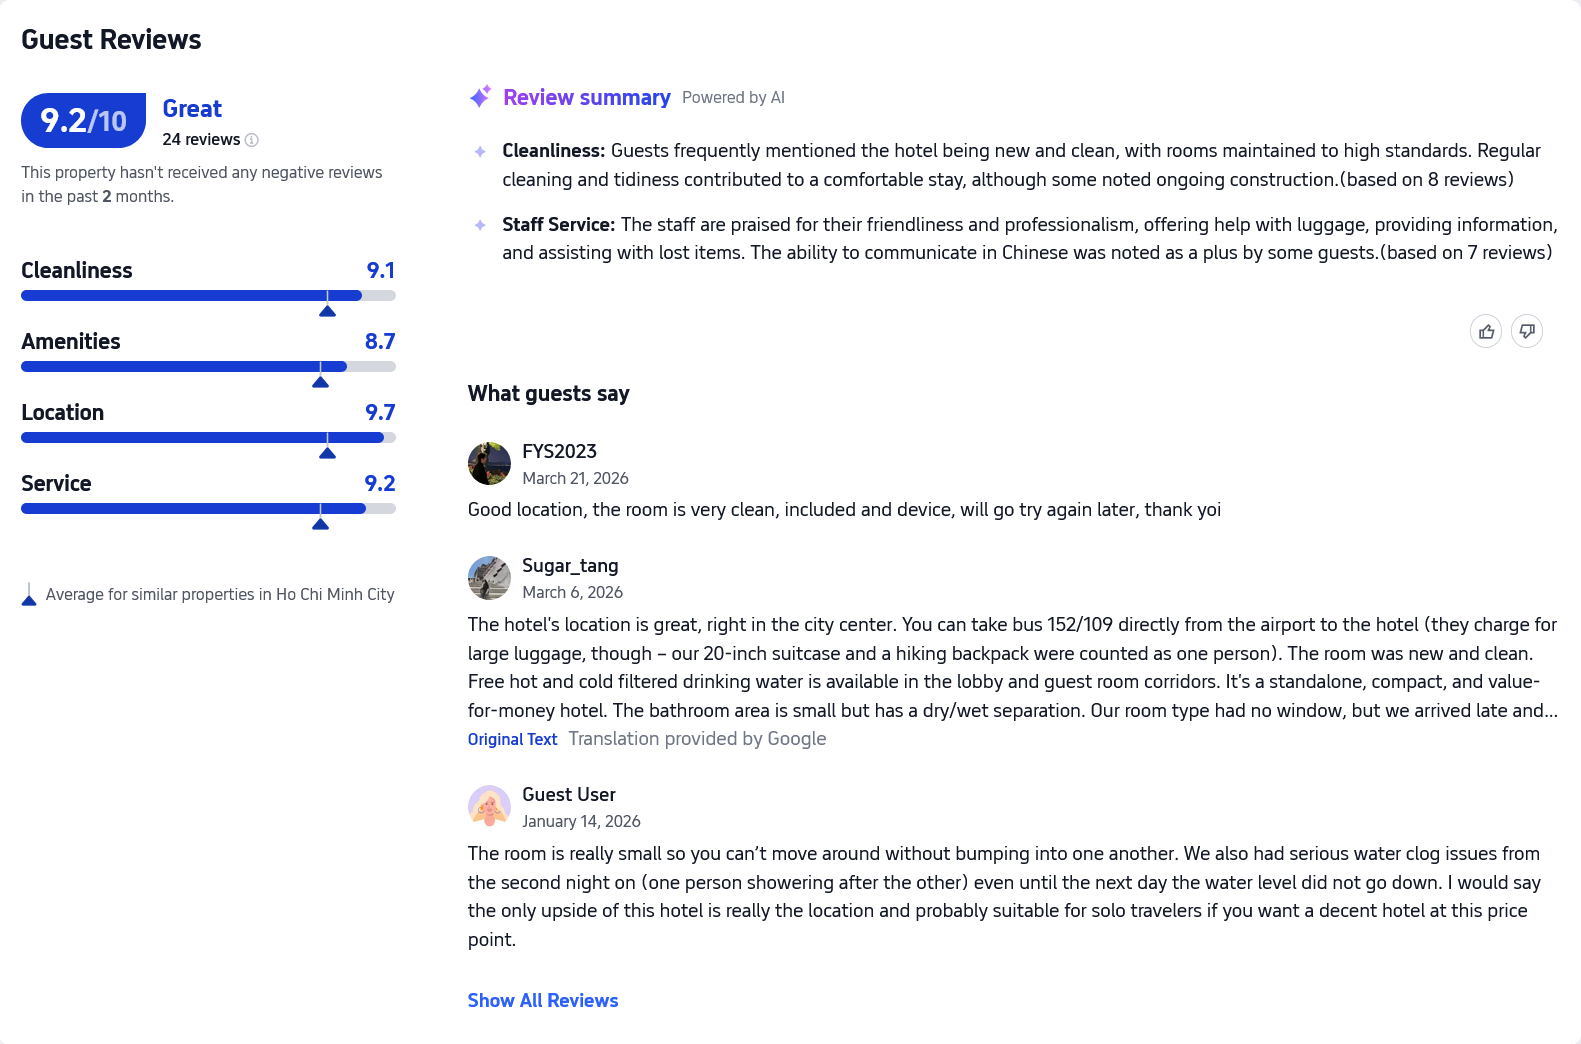Viewport: 1581px width, 1044px height.
Task: Show all guest reviews
Action: 543,1001
